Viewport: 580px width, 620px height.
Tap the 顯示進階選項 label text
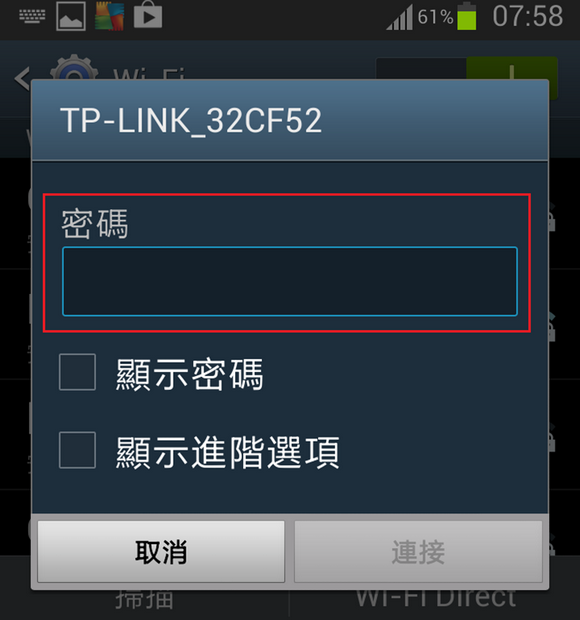[x=228, y=452]
